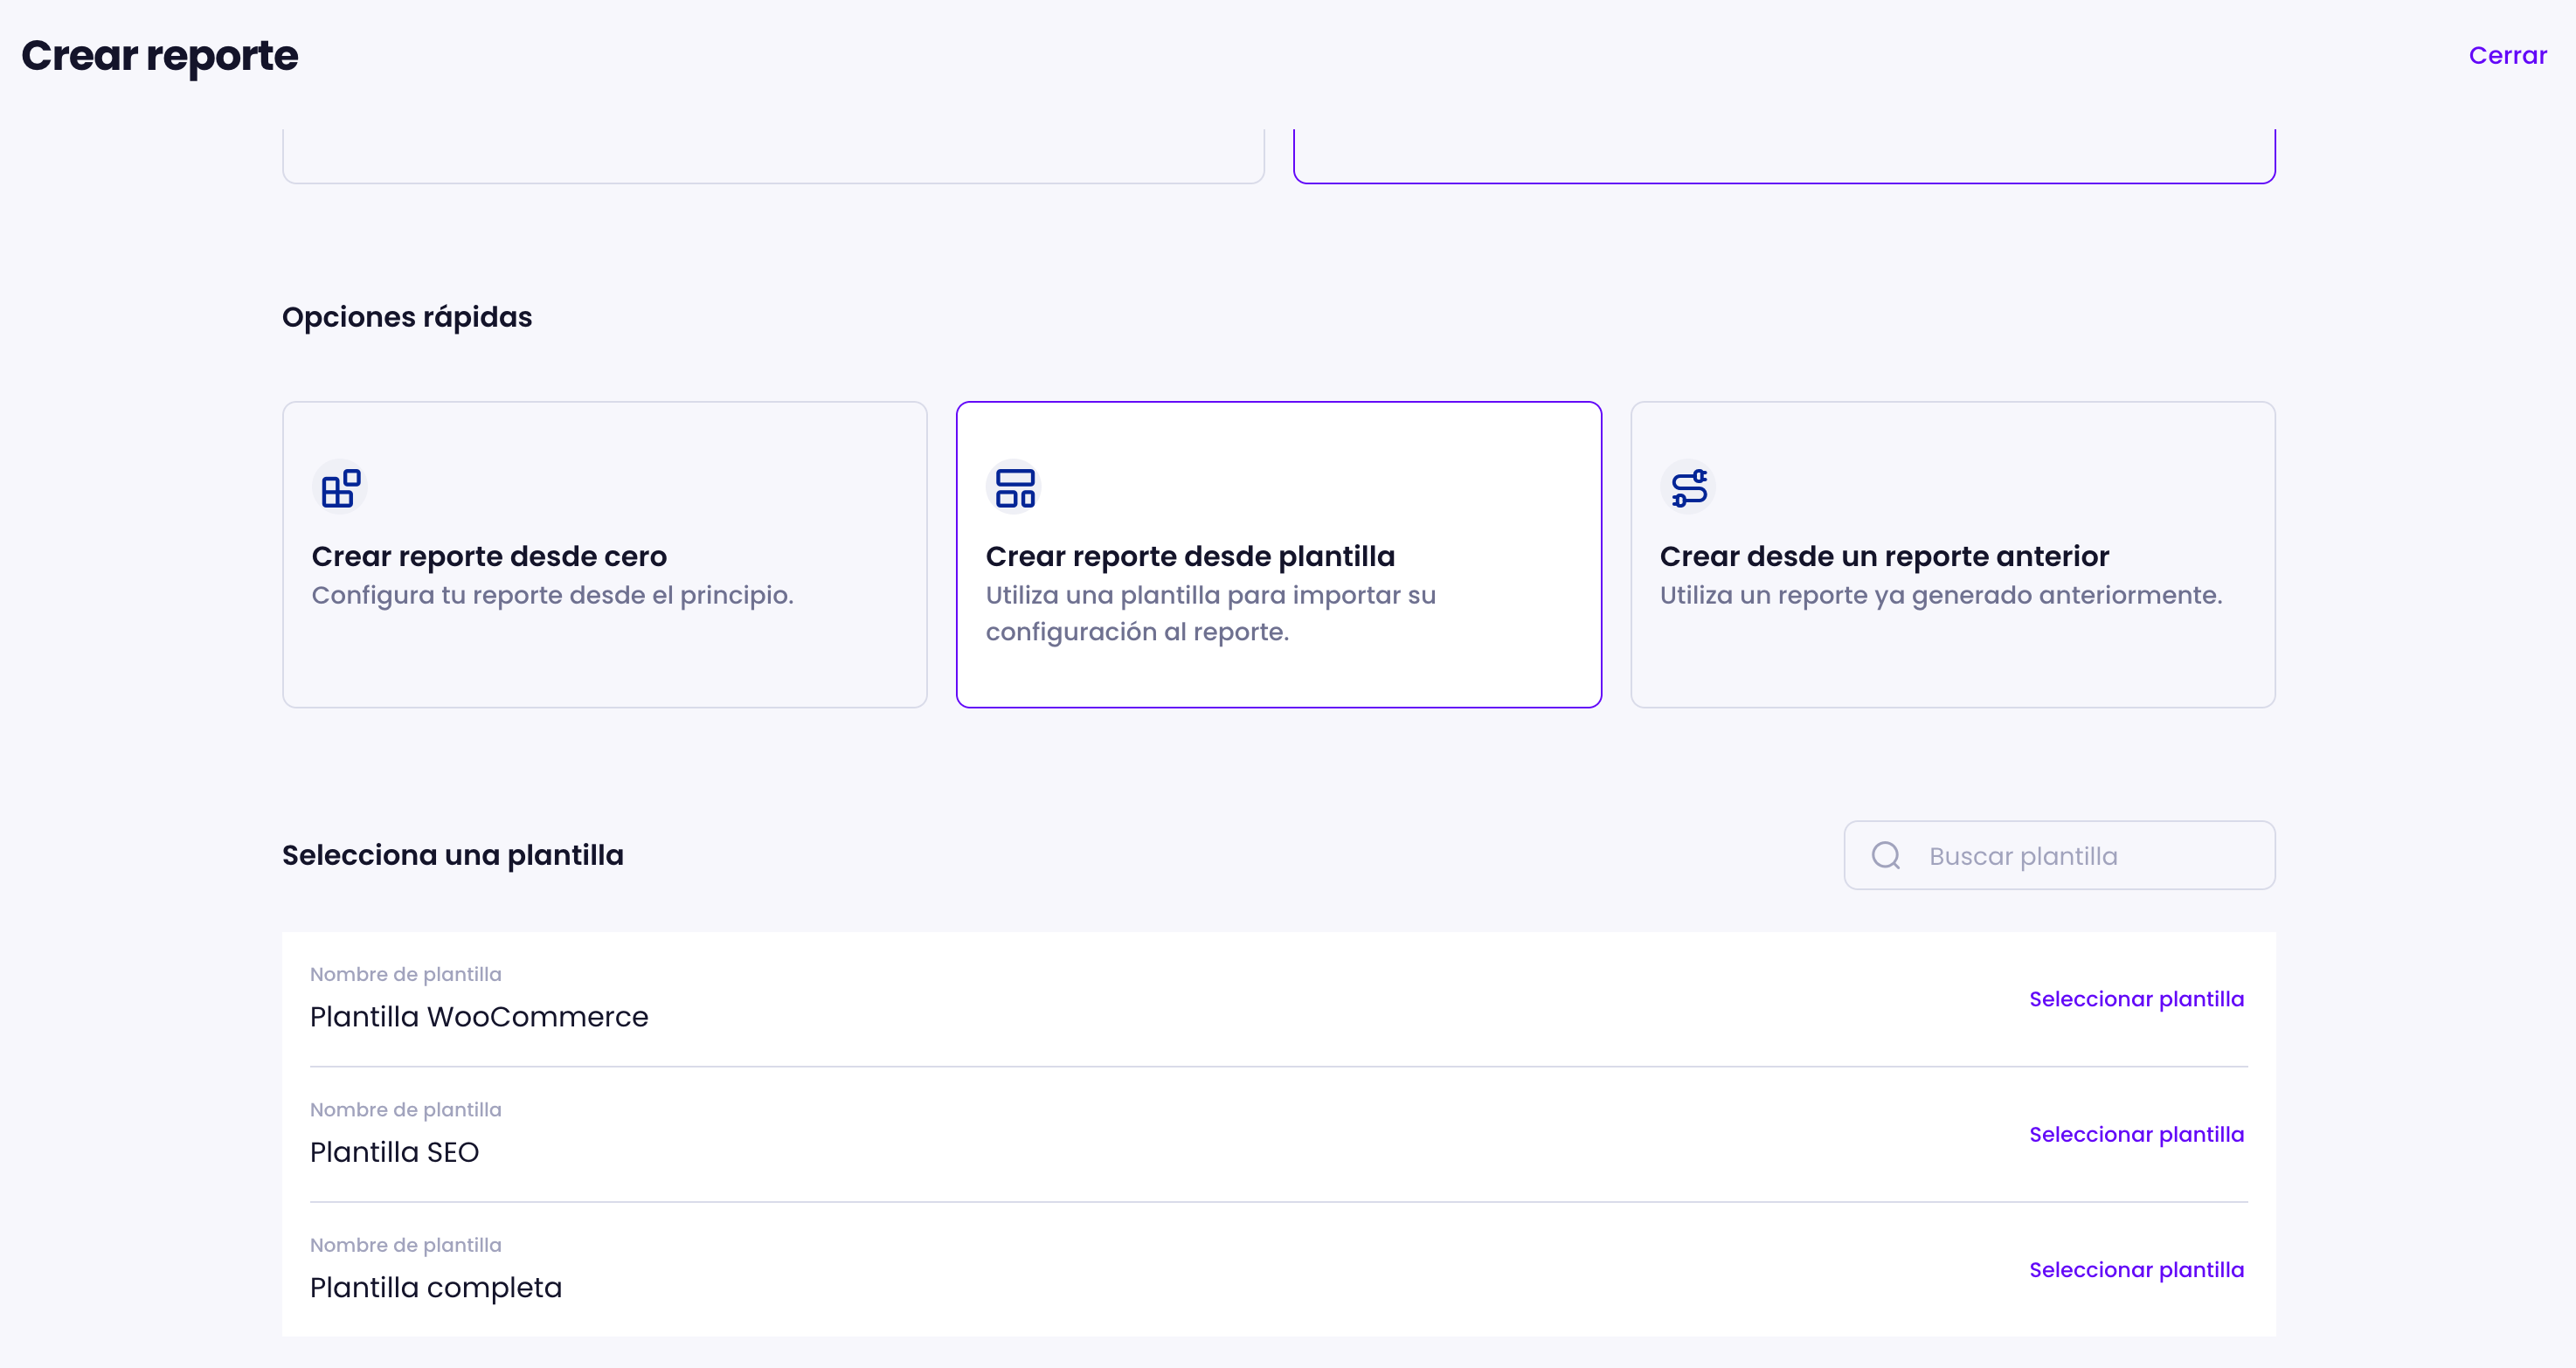Select the purple-outlined card at top right
Screen dimensions: 2576x1368
1783,155
